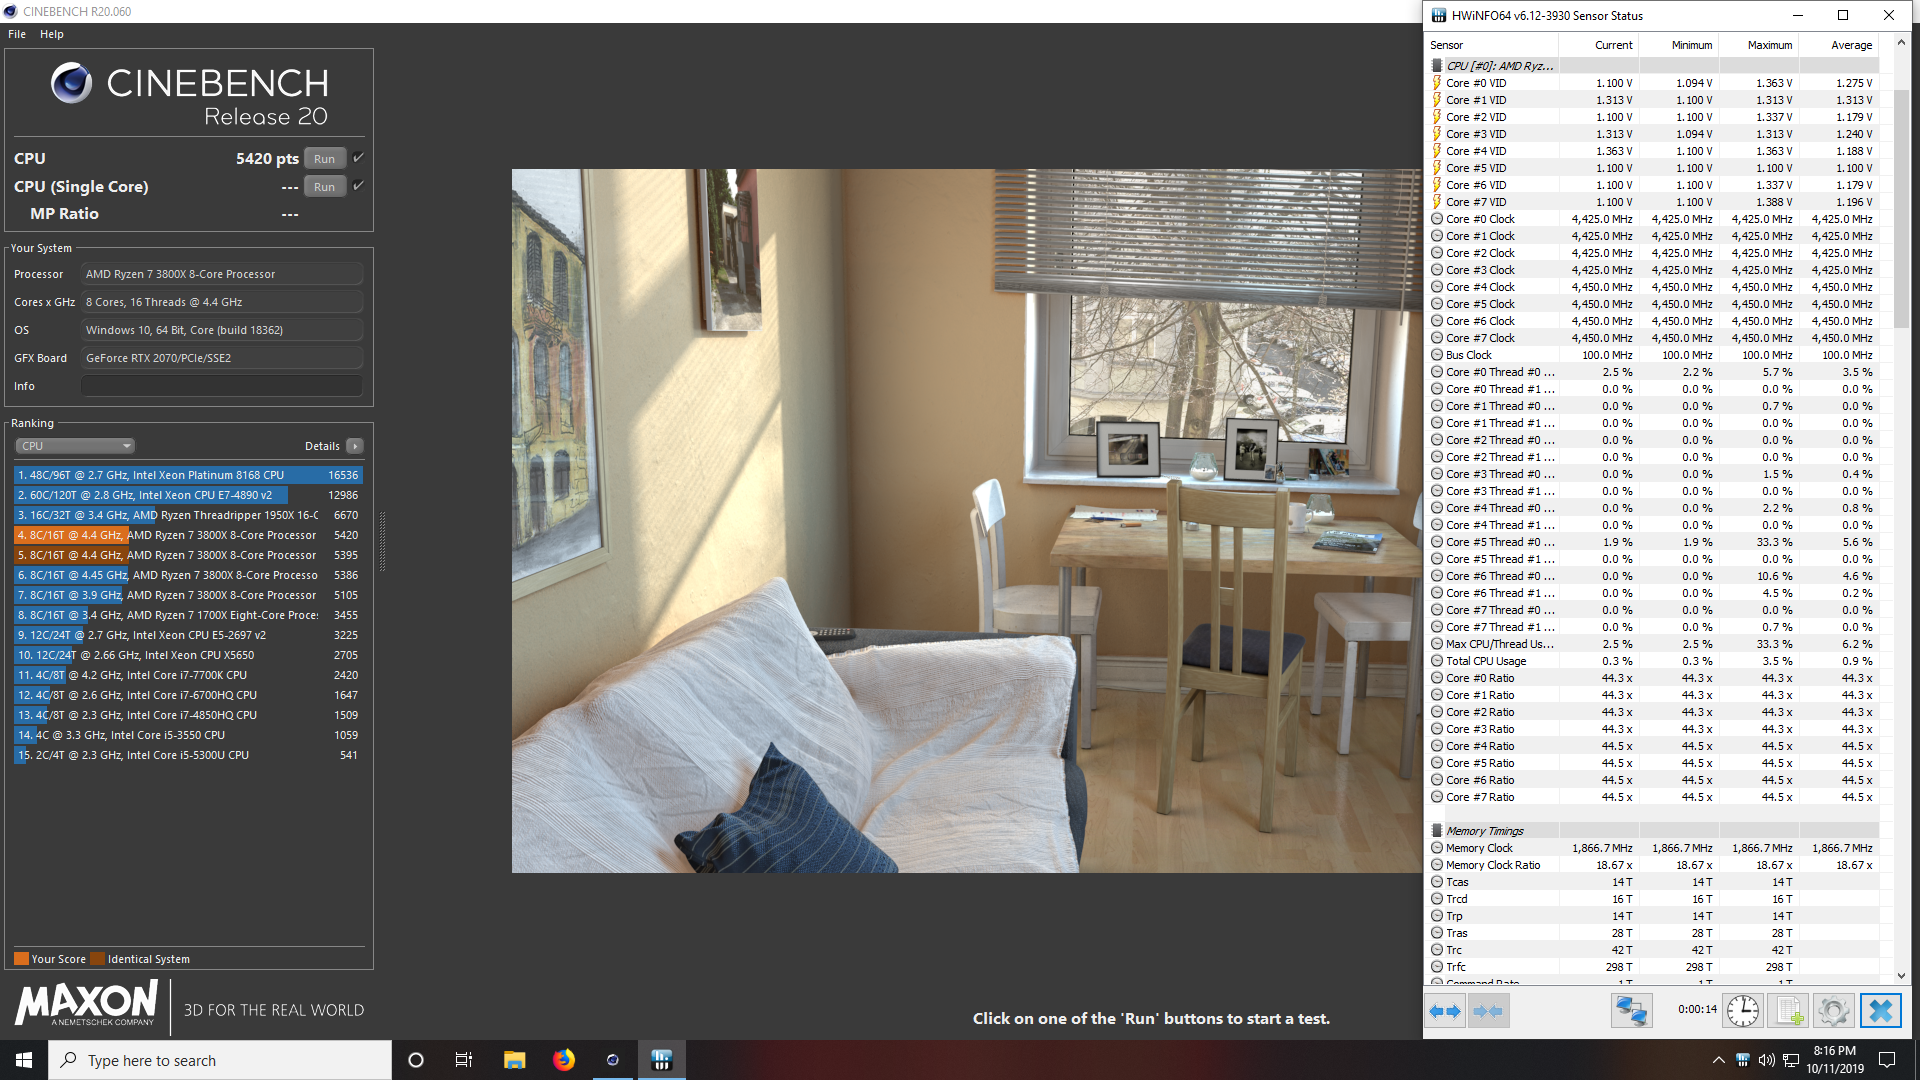Click the Memory Timings section chip icon
Image resolution: width=1920 pixels, height=1080 pixels.
[1437, 831]
